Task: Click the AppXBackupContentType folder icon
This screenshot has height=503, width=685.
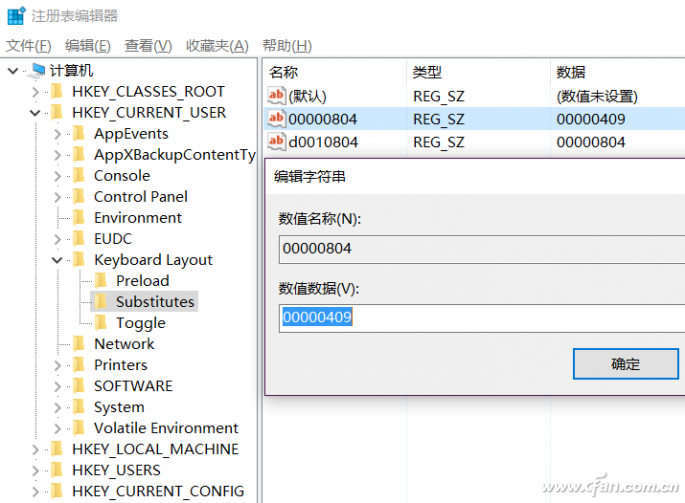Action: 79,155
